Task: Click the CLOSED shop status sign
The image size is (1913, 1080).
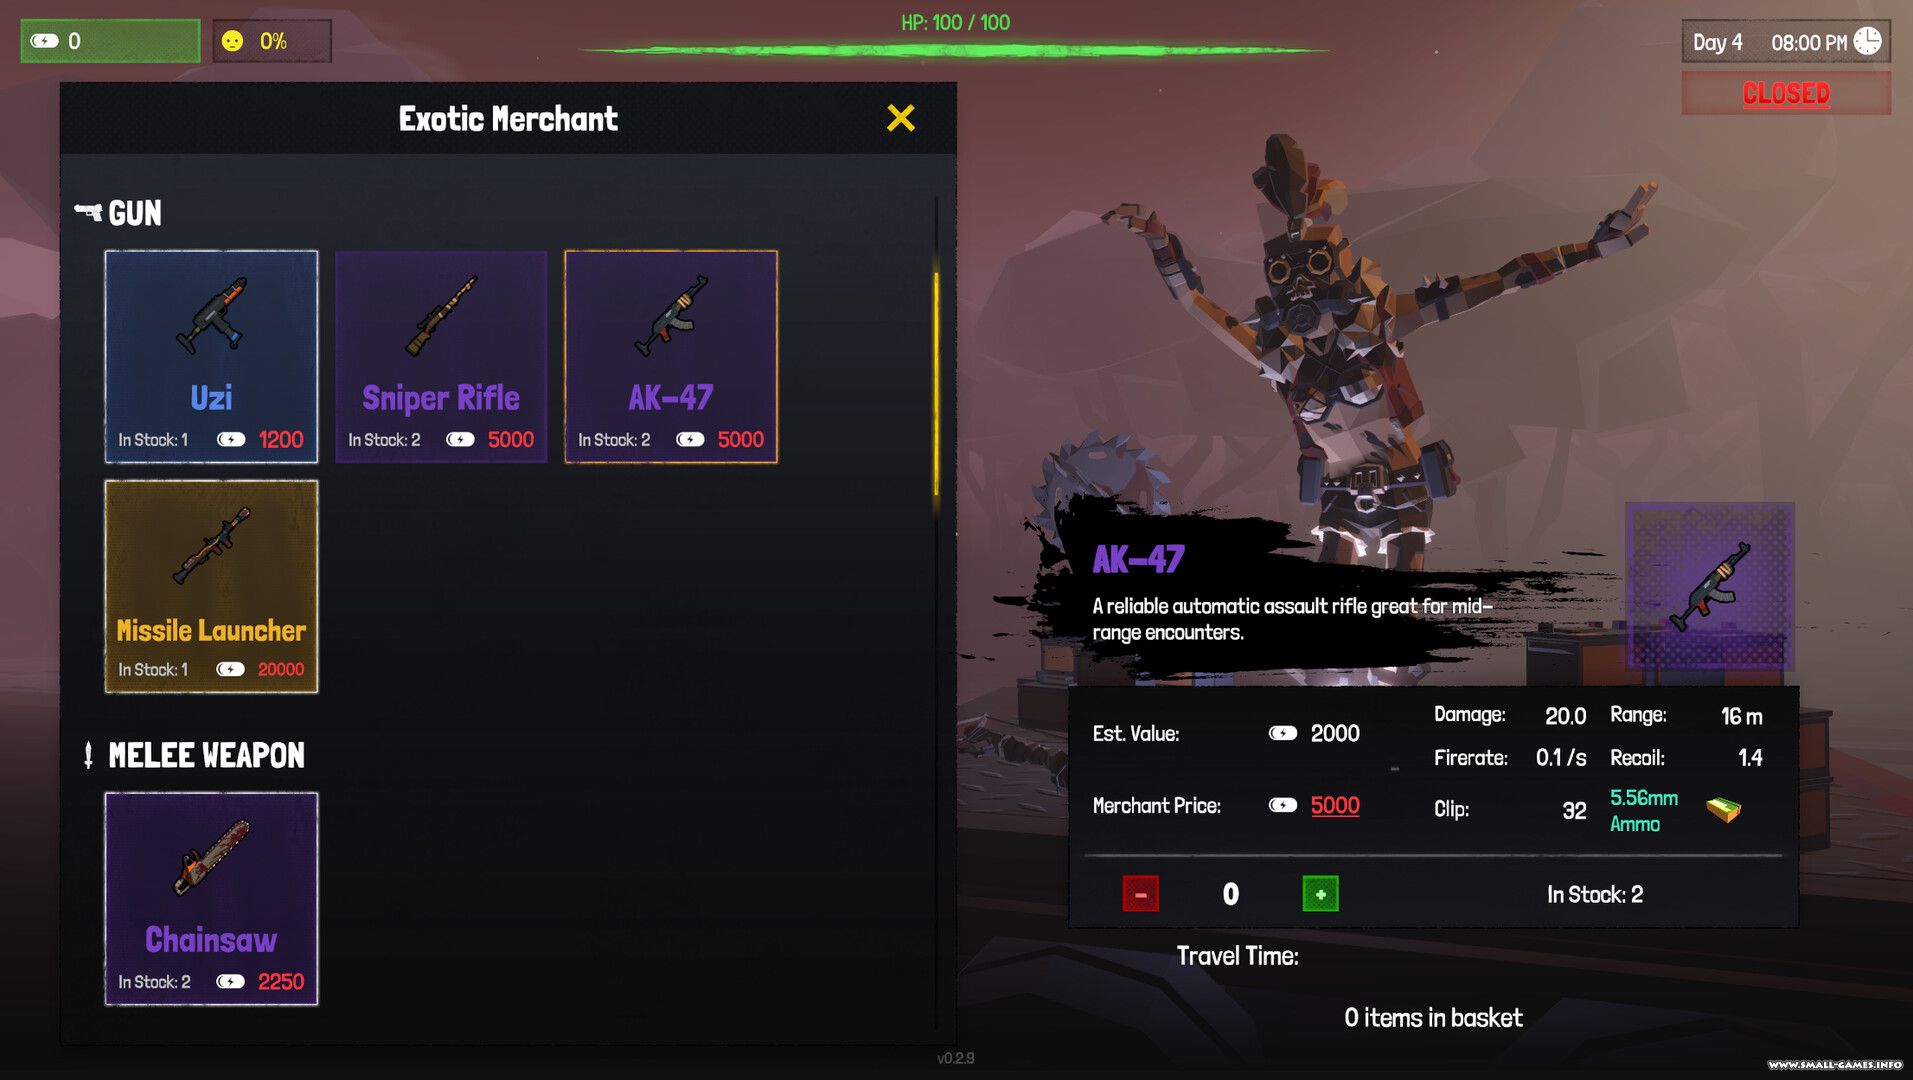Action: tap(1786, 94)
